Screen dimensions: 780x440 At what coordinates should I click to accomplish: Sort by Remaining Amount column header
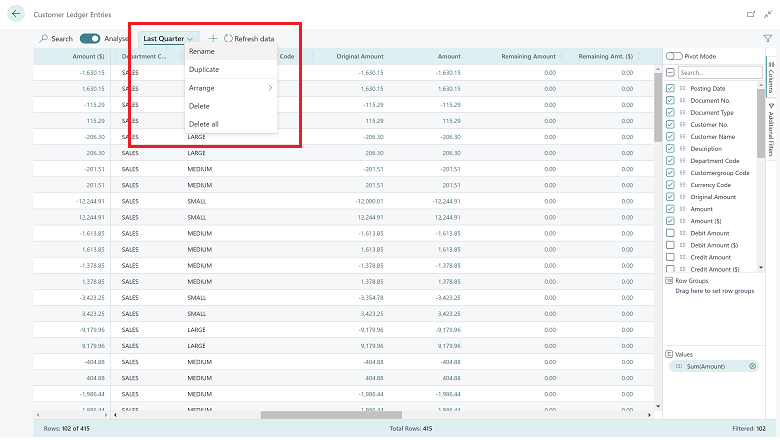coord(528,56)
